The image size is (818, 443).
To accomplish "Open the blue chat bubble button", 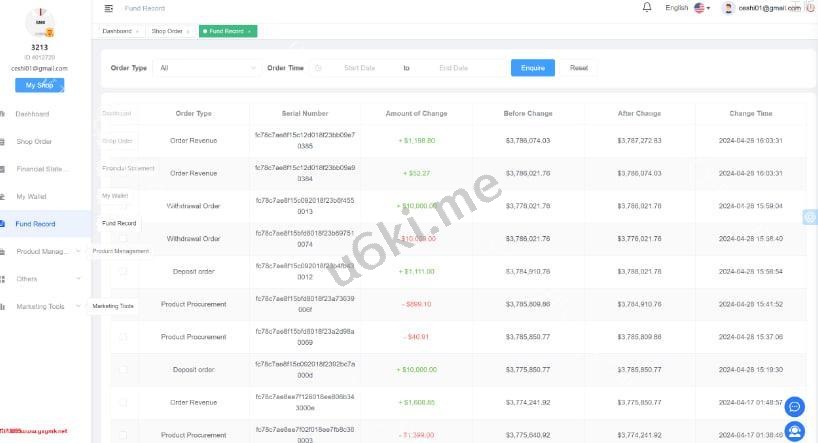I will click(x=794, y=406).
